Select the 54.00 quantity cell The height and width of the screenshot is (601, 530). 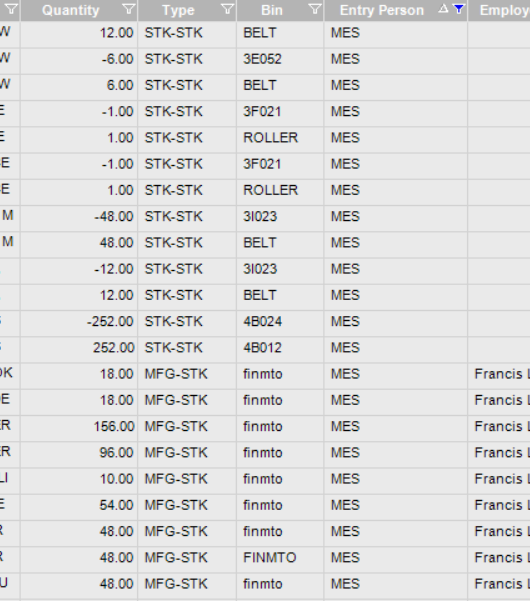click(x=79, y=505)
